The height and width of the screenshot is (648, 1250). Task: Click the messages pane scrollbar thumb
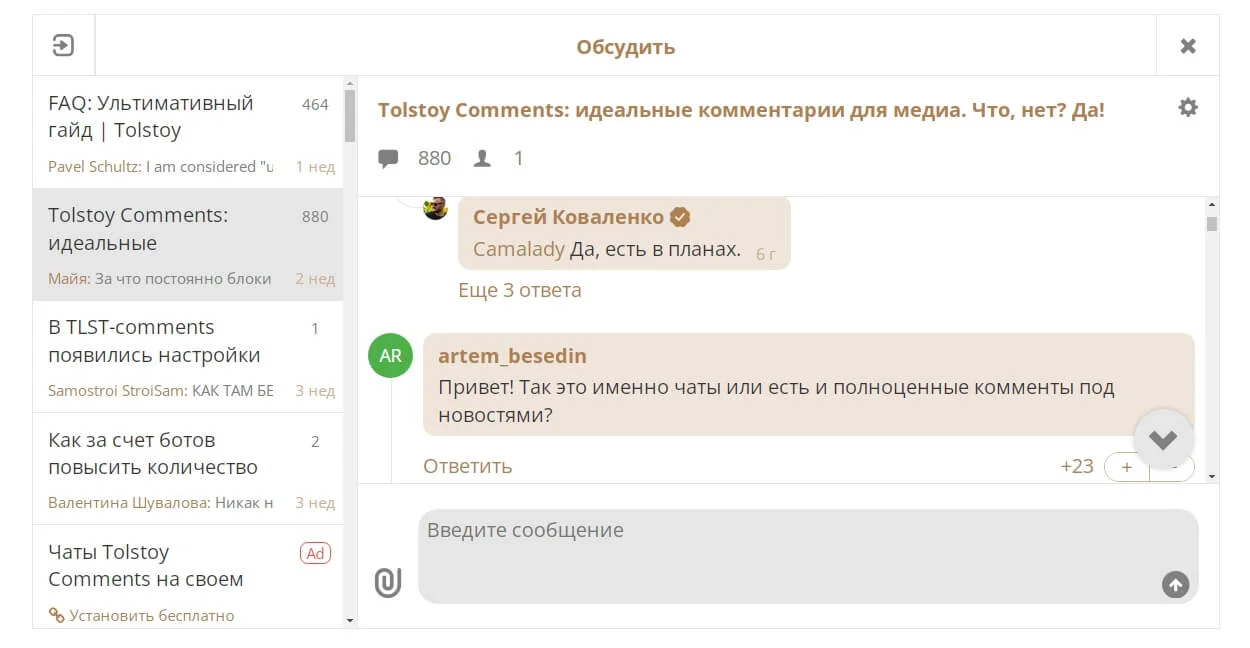tap(1212, 224)
